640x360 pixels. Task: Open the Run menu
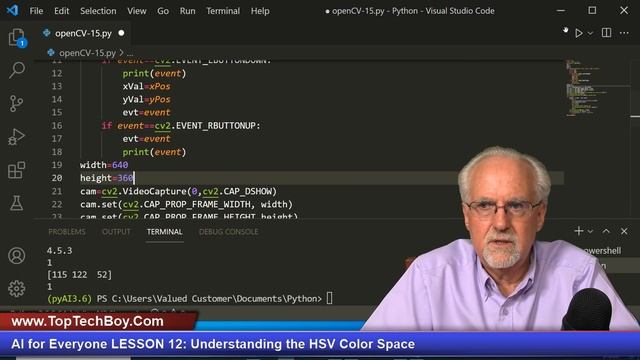(x=187, y=11)
